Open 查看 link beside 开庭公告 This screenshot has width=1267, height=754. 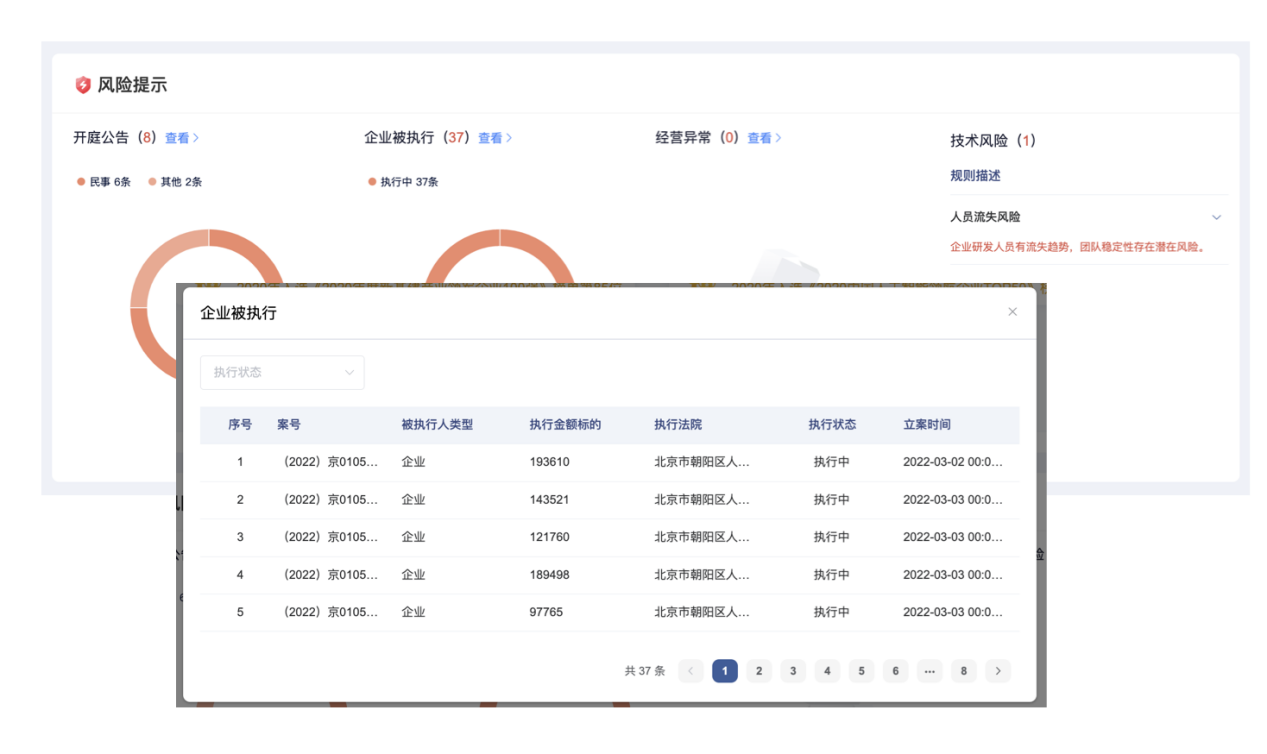pyautogui.click(x=181, y=138)
